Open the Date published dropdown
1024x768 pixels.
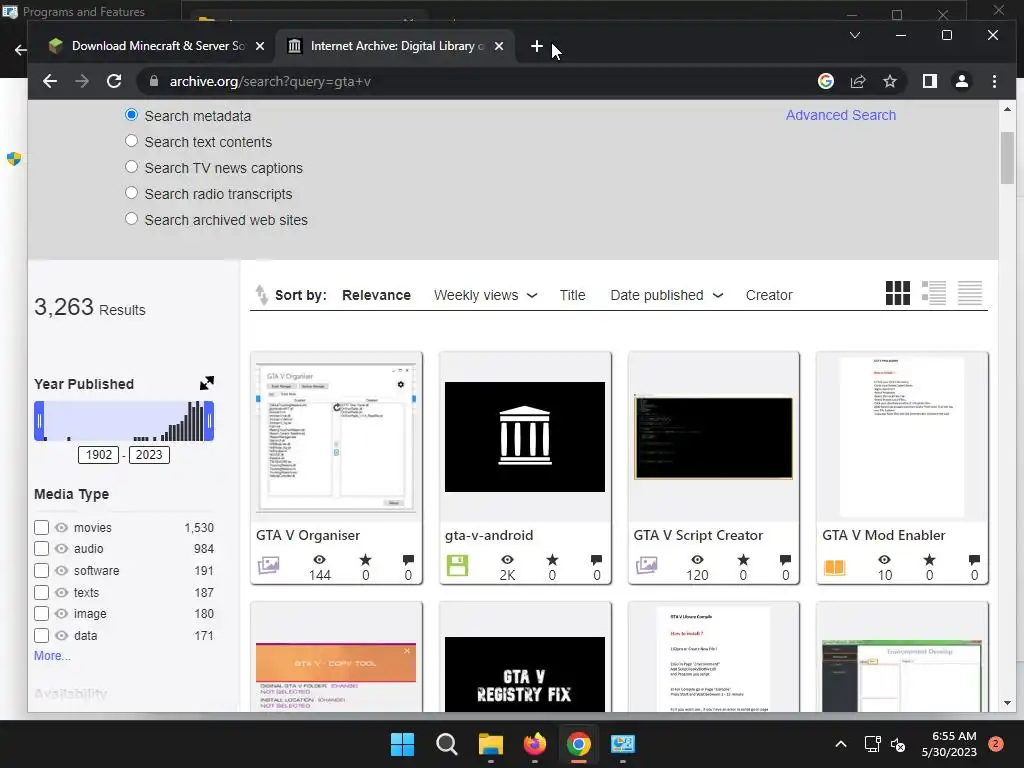point(667,295)
